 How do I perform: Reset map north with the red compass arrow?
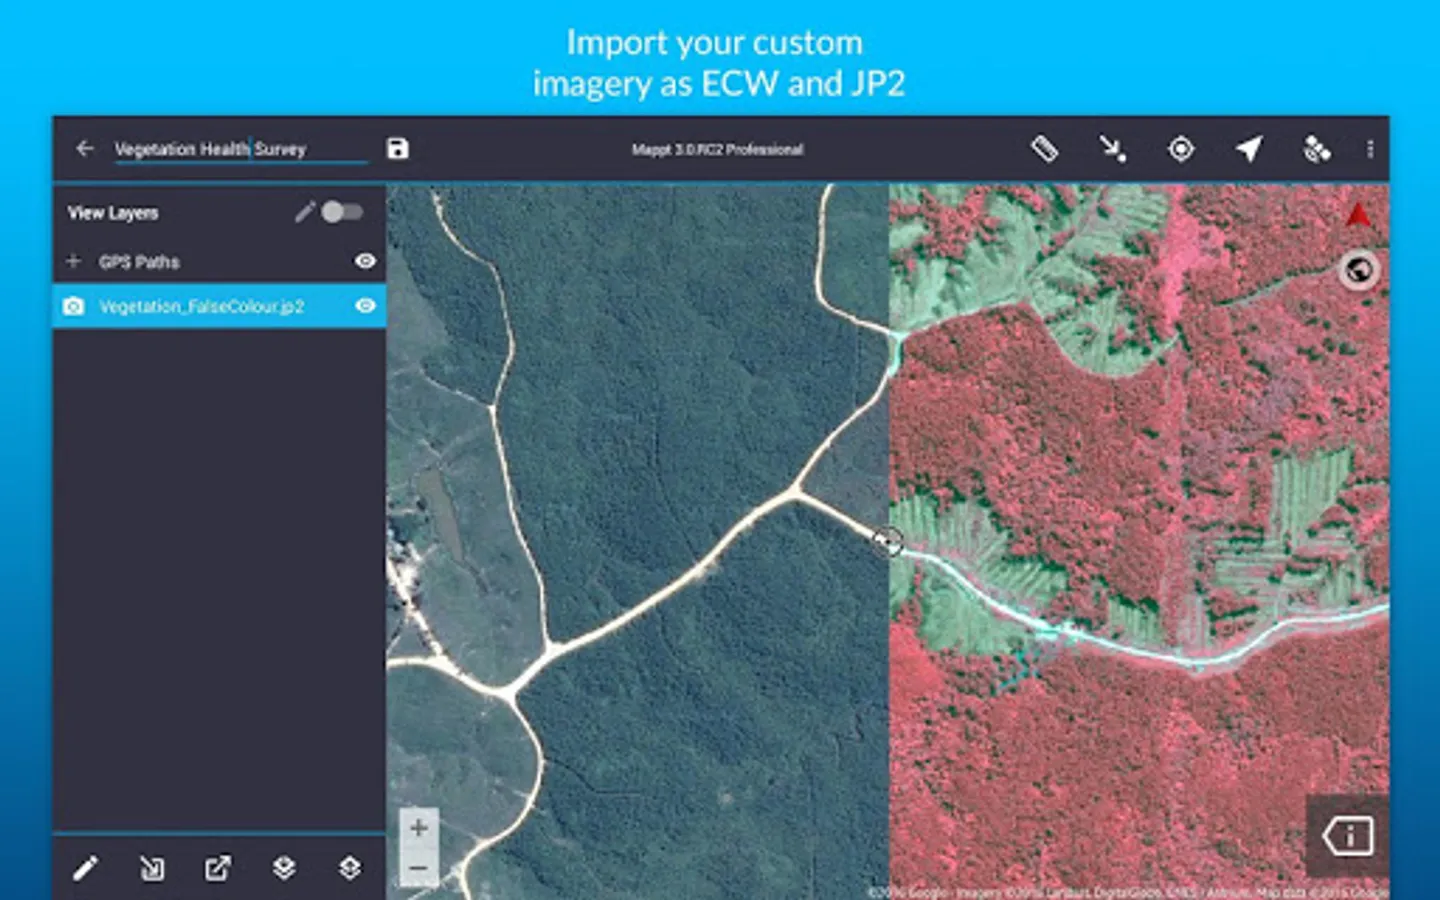(x=1358, y=214)
